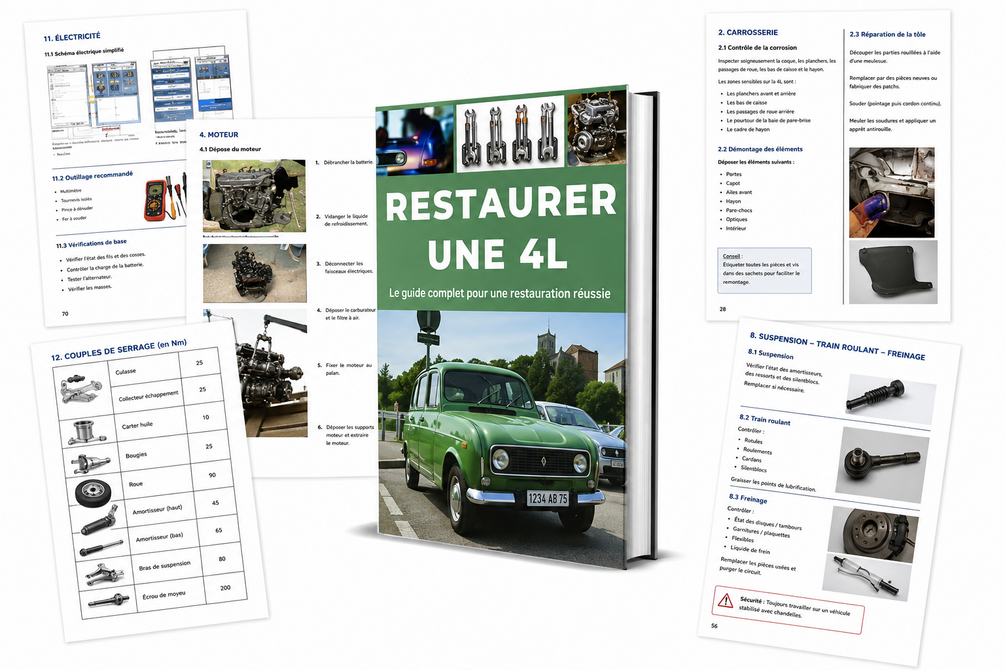Click the heading "11. ÉLECTRICITÉ"
Screen dimensions: 1005x670
pyautogui.click(x=72, y=38)
